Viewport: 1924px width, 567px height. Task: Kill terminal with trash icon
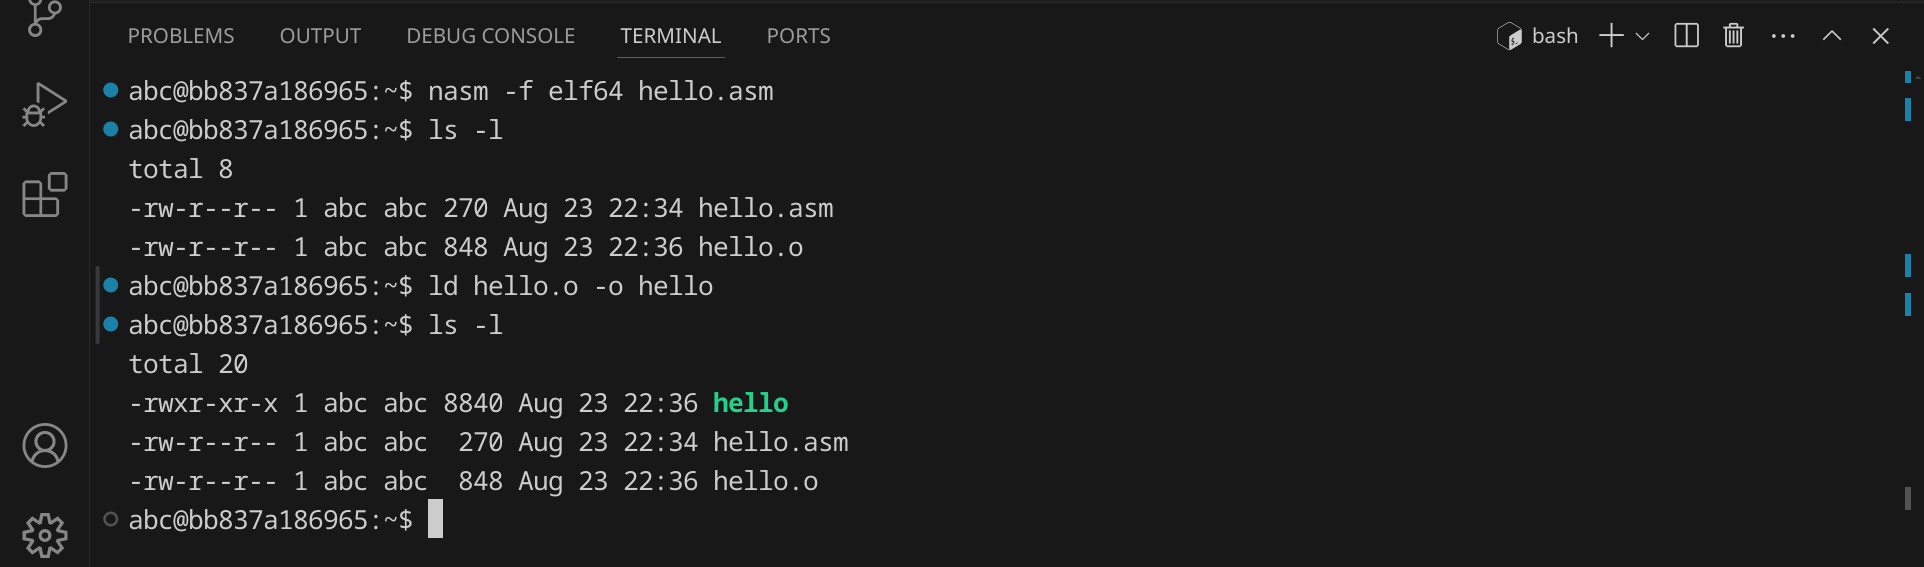point(1733,36)
